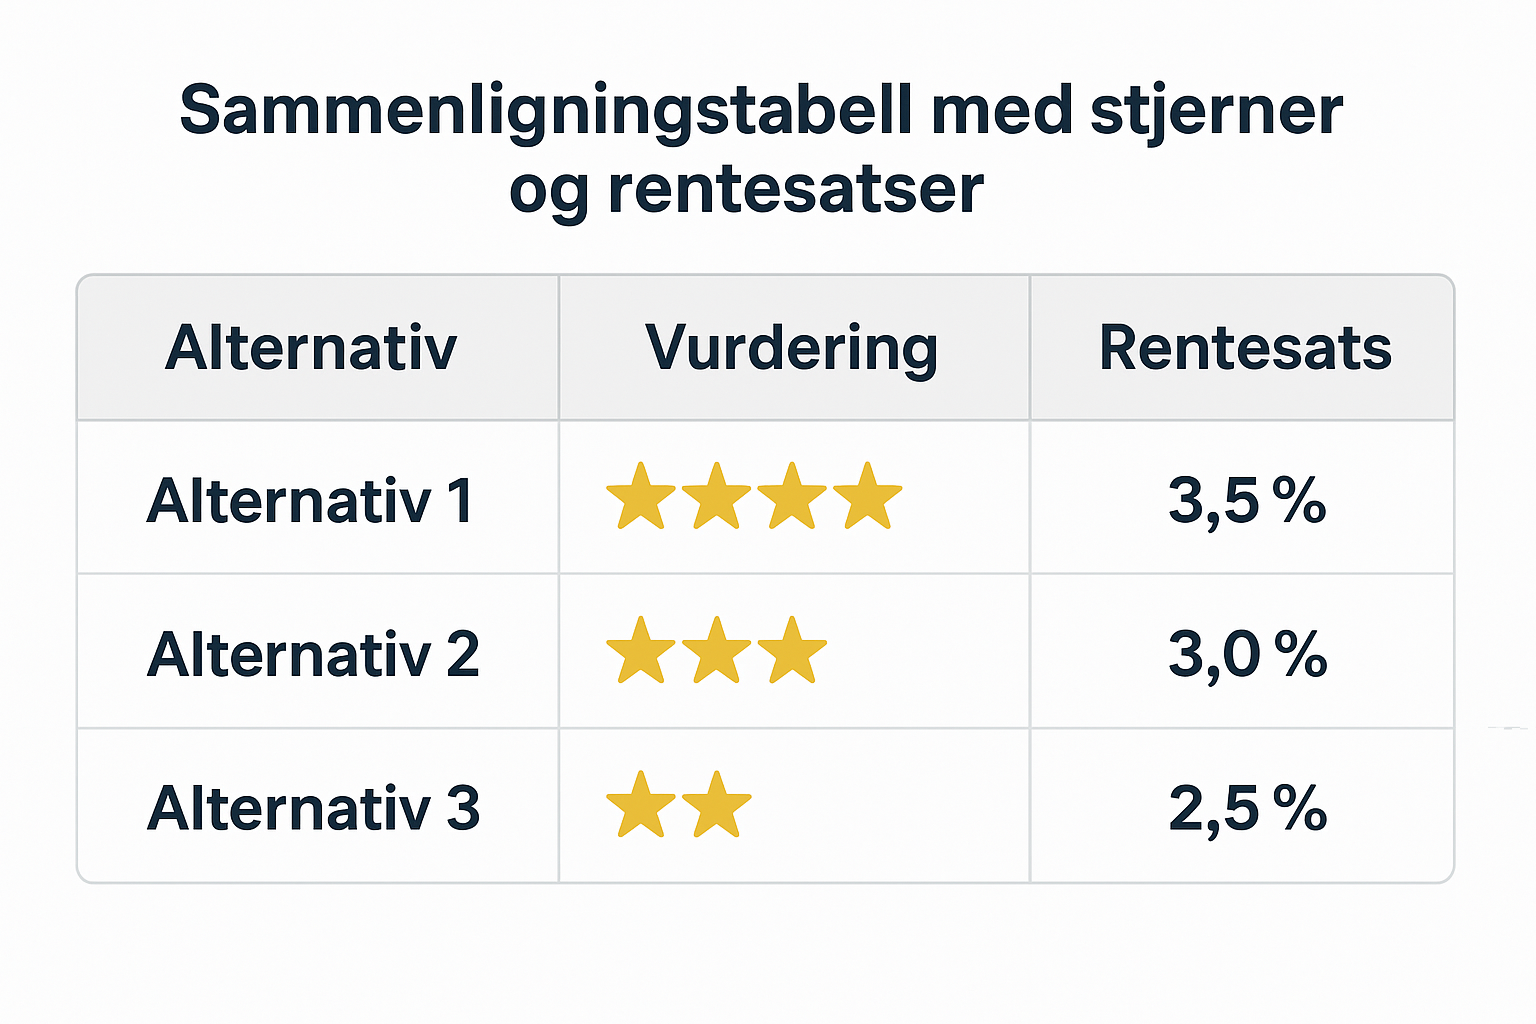
Task: Click the first star in Alternativ 1 row
Action: [x=641, y=497]
